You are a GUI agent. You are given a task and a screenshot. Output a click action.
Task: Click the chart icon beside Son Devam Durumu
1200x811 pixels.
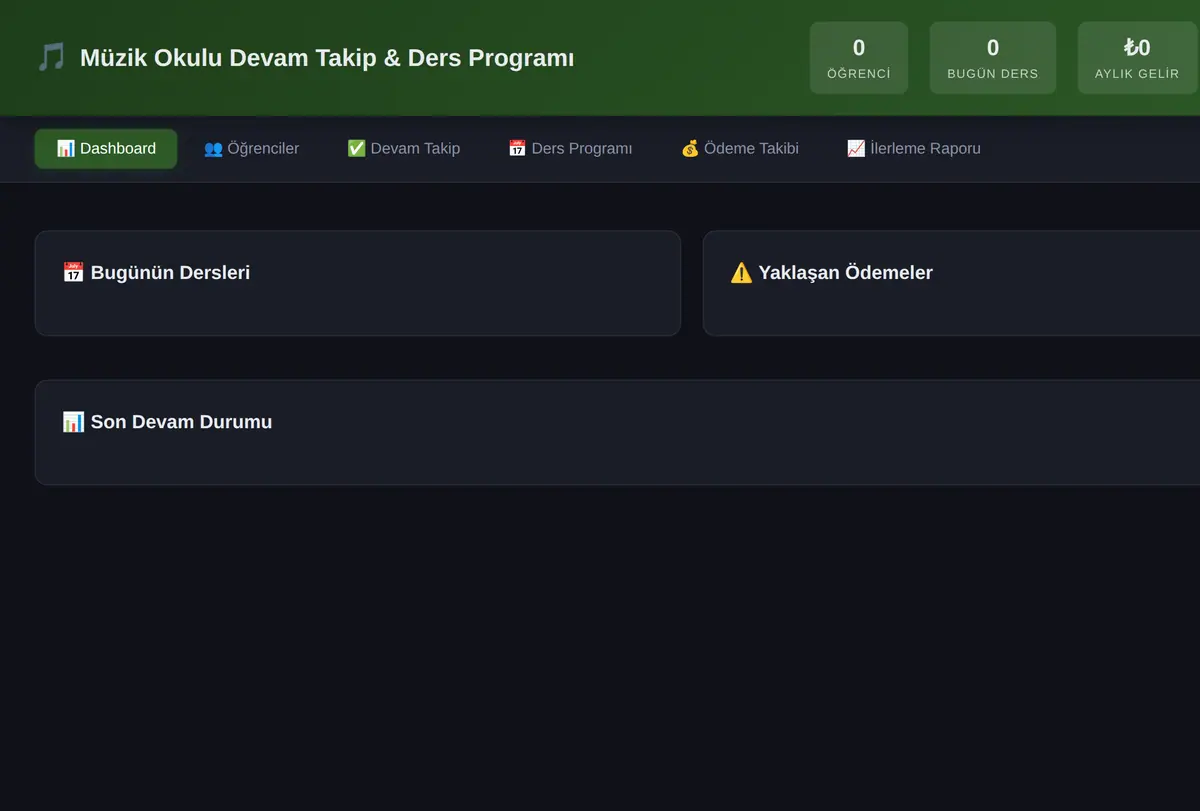tap(73, 422)
